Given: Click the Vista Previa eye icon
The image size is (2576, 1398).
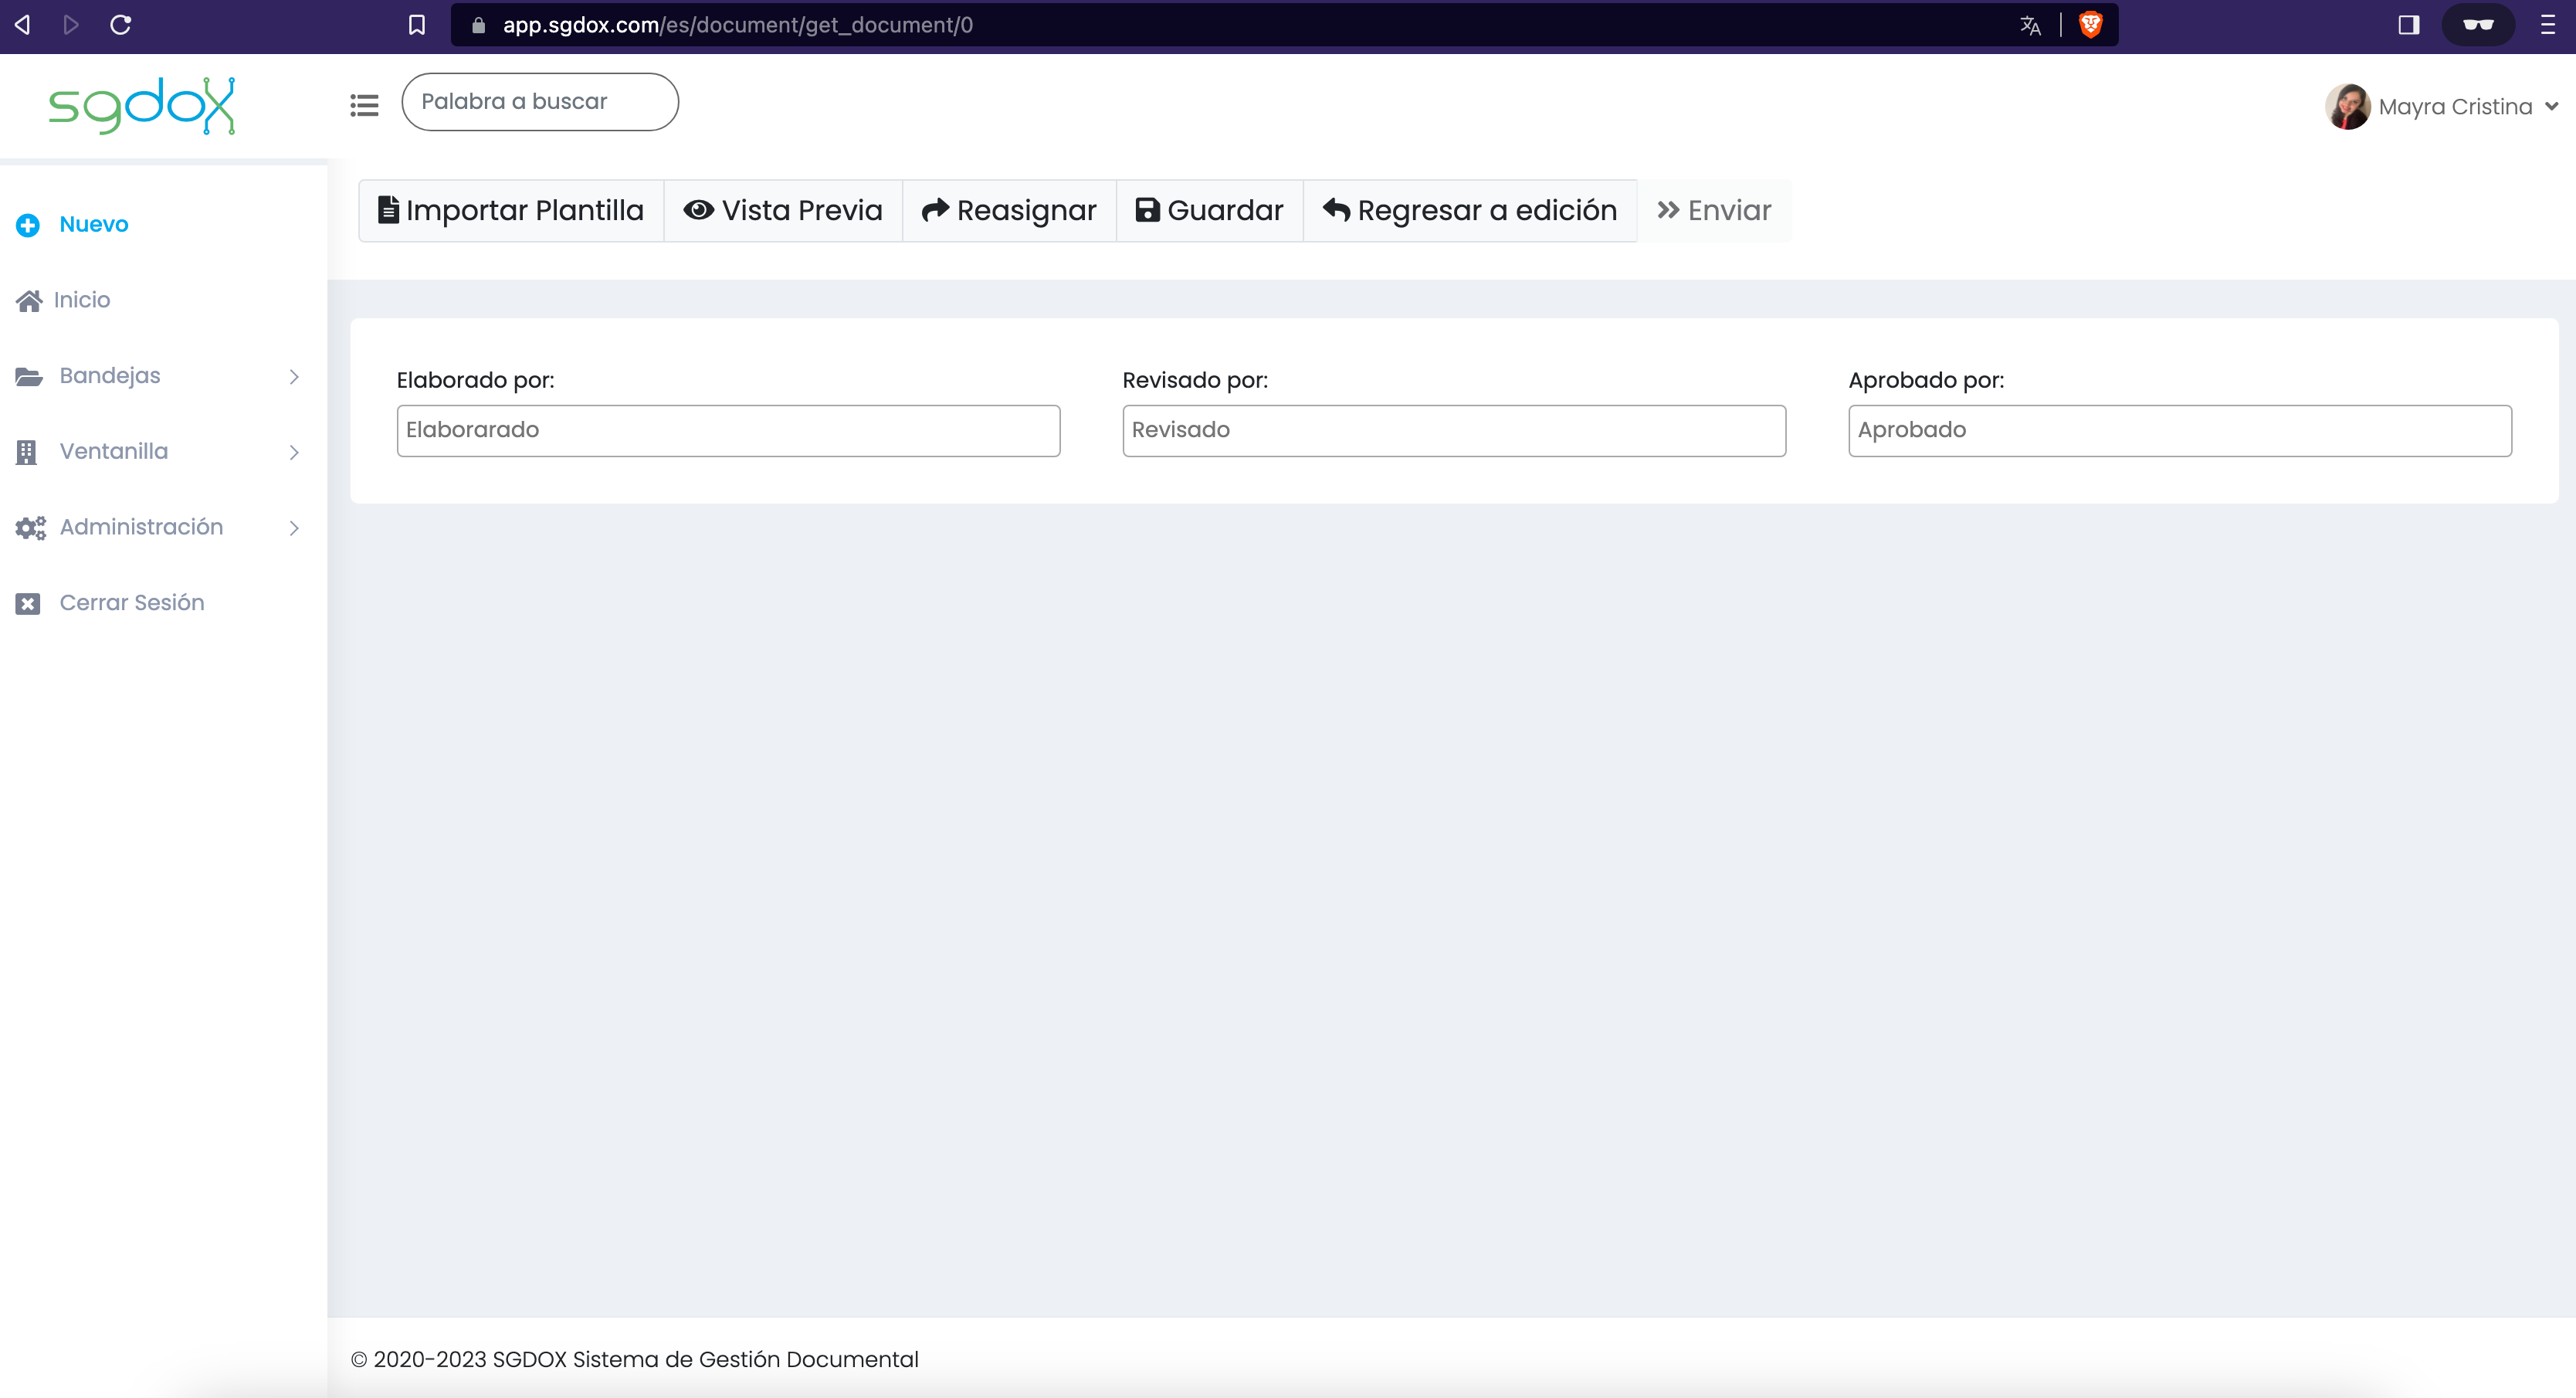Looking at the screenshot, I should 698,210.
